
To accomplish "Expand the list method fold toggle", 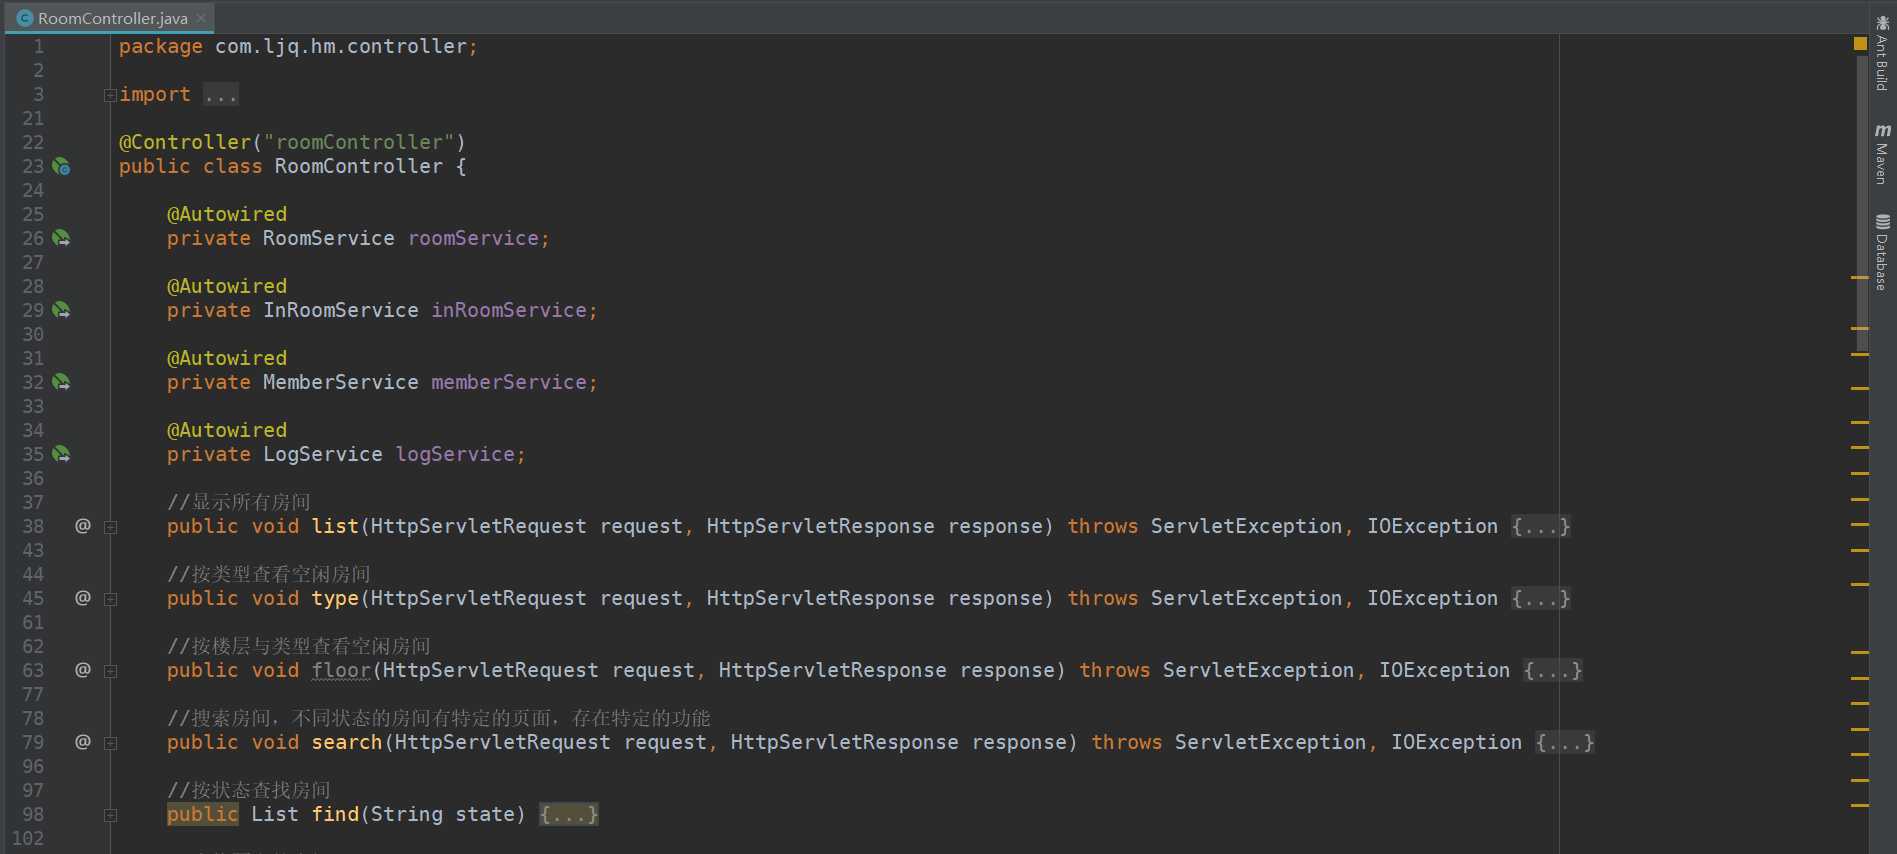I will 110,527.
